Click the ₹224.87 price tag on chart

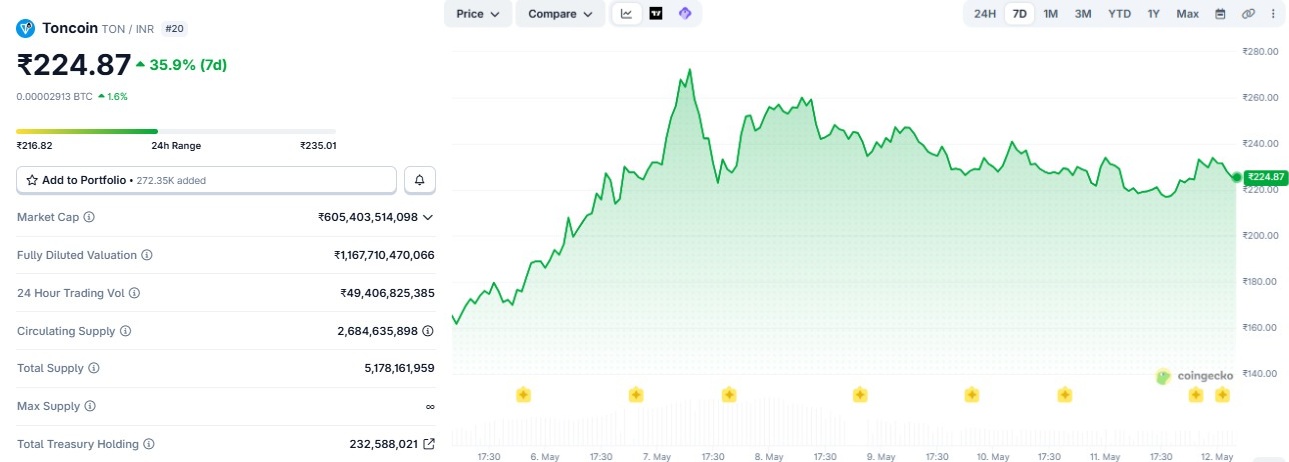click(x=1265, y=177)
